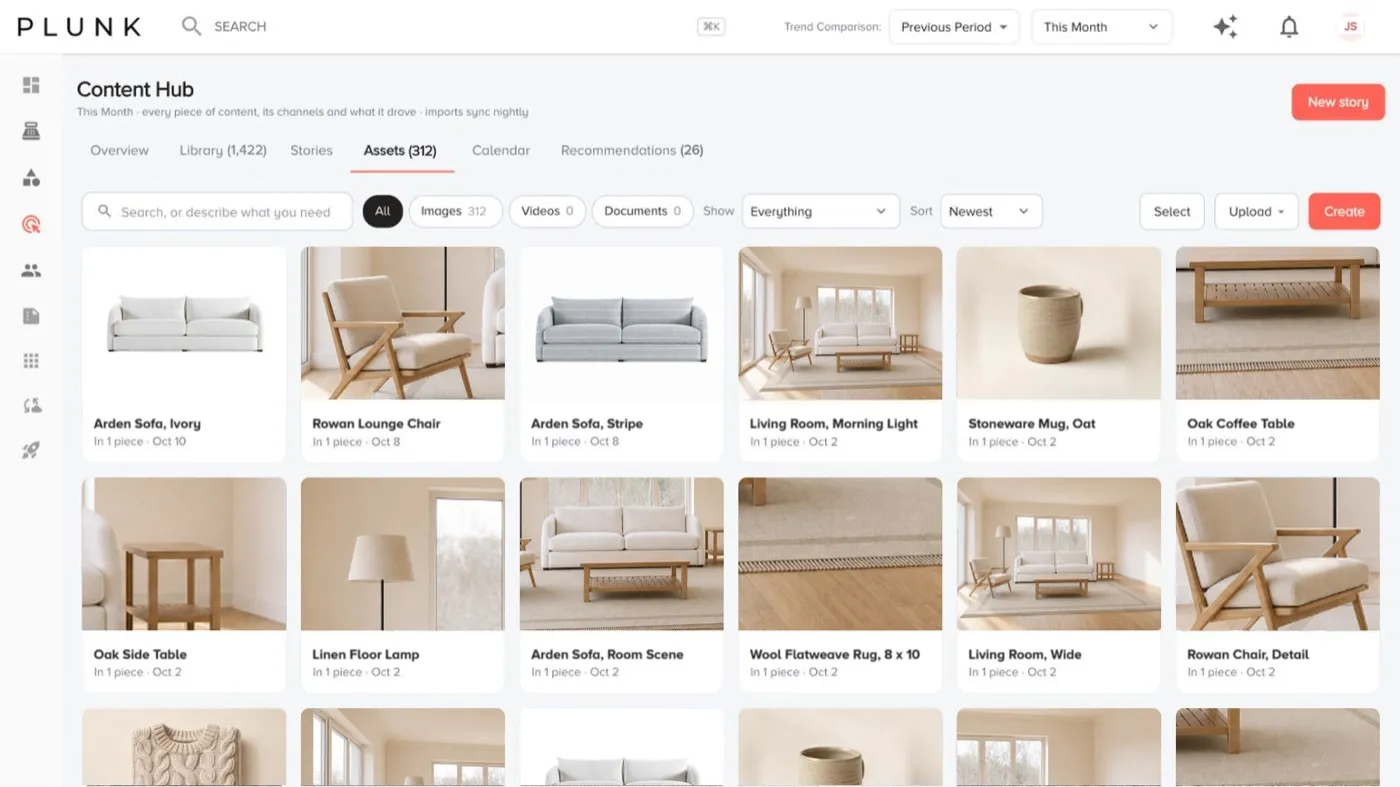This screenshot has height=787, width=1400.
Task: Open the rocket icon in the sidebar
Action: point(31,451)
